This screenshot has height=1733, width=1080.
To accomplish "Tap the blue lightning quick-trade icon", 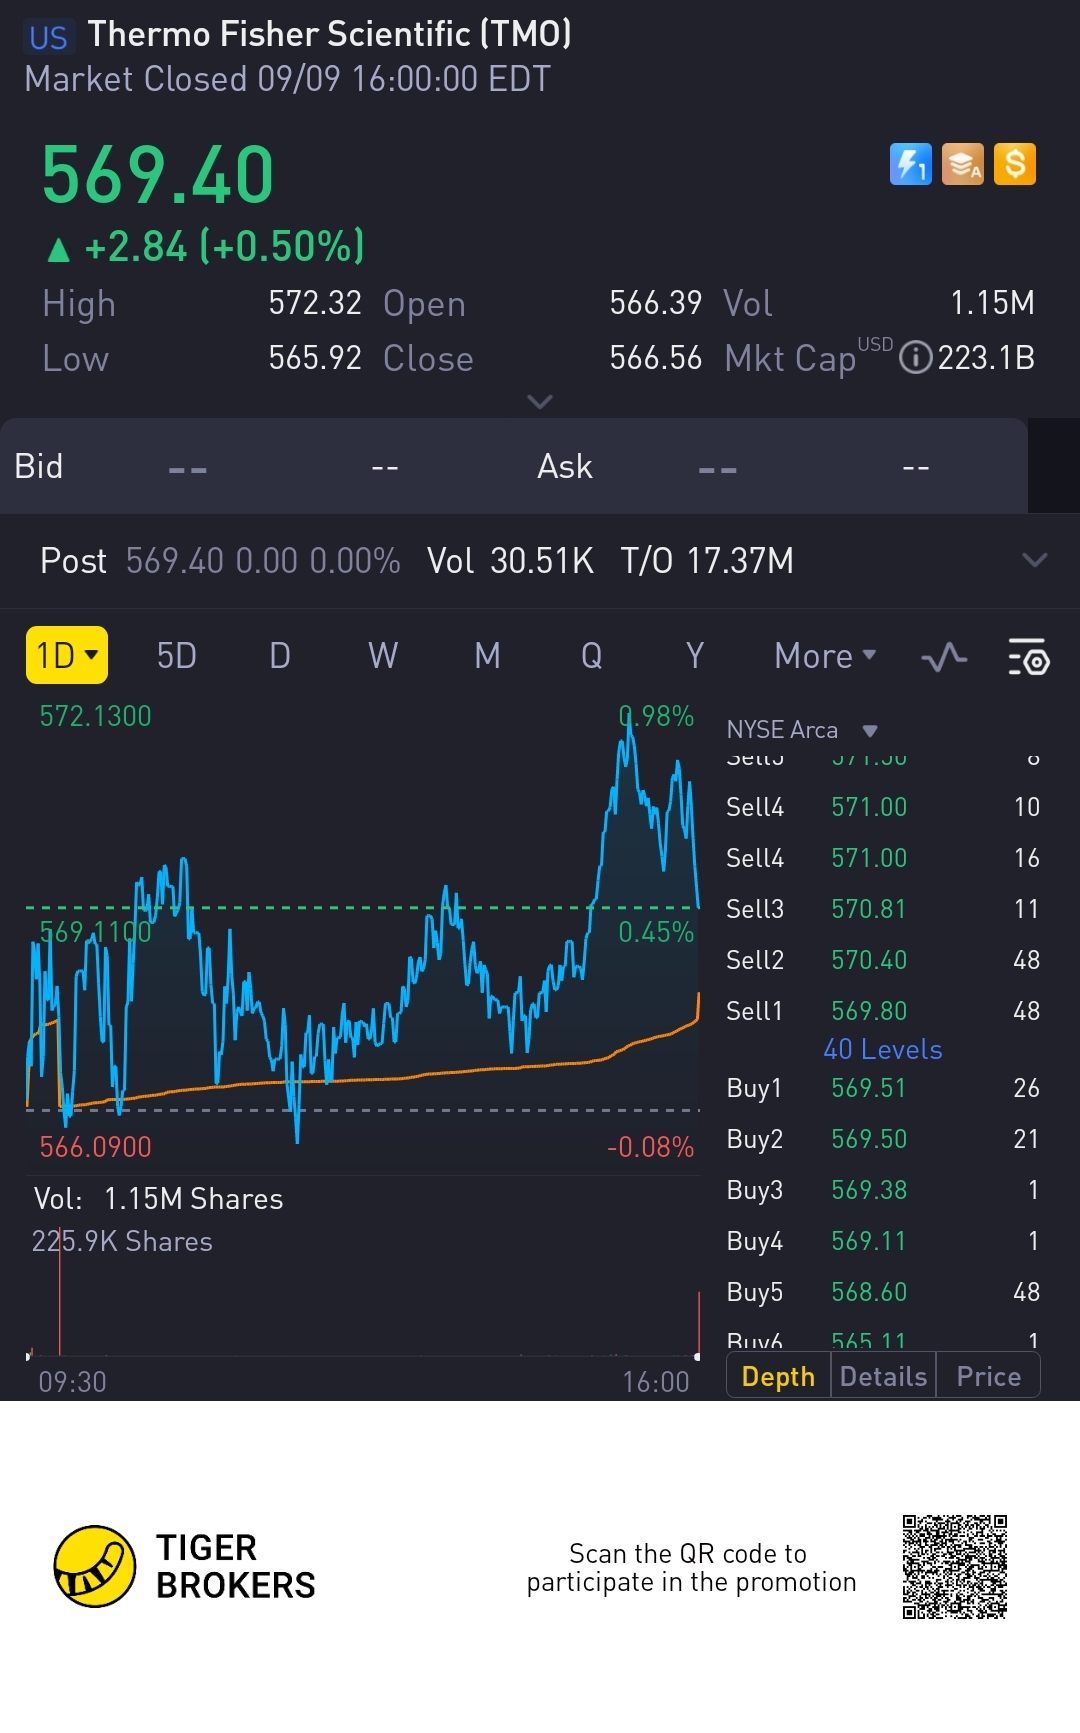I will pos(910,164).
